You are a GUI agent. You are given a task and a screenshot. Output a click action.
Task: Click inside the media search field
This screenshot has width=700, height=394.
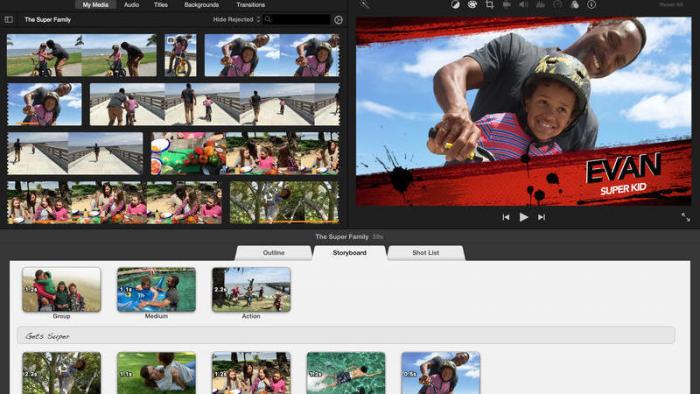[297, 19]
